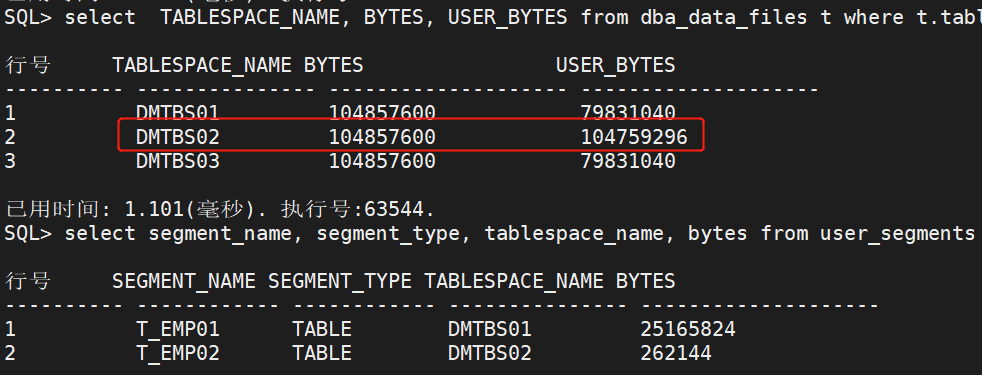The height and width of the screenshot is (375, 982).
Task: Click the SEGMENT_TYPE column header
Action: 339,282
